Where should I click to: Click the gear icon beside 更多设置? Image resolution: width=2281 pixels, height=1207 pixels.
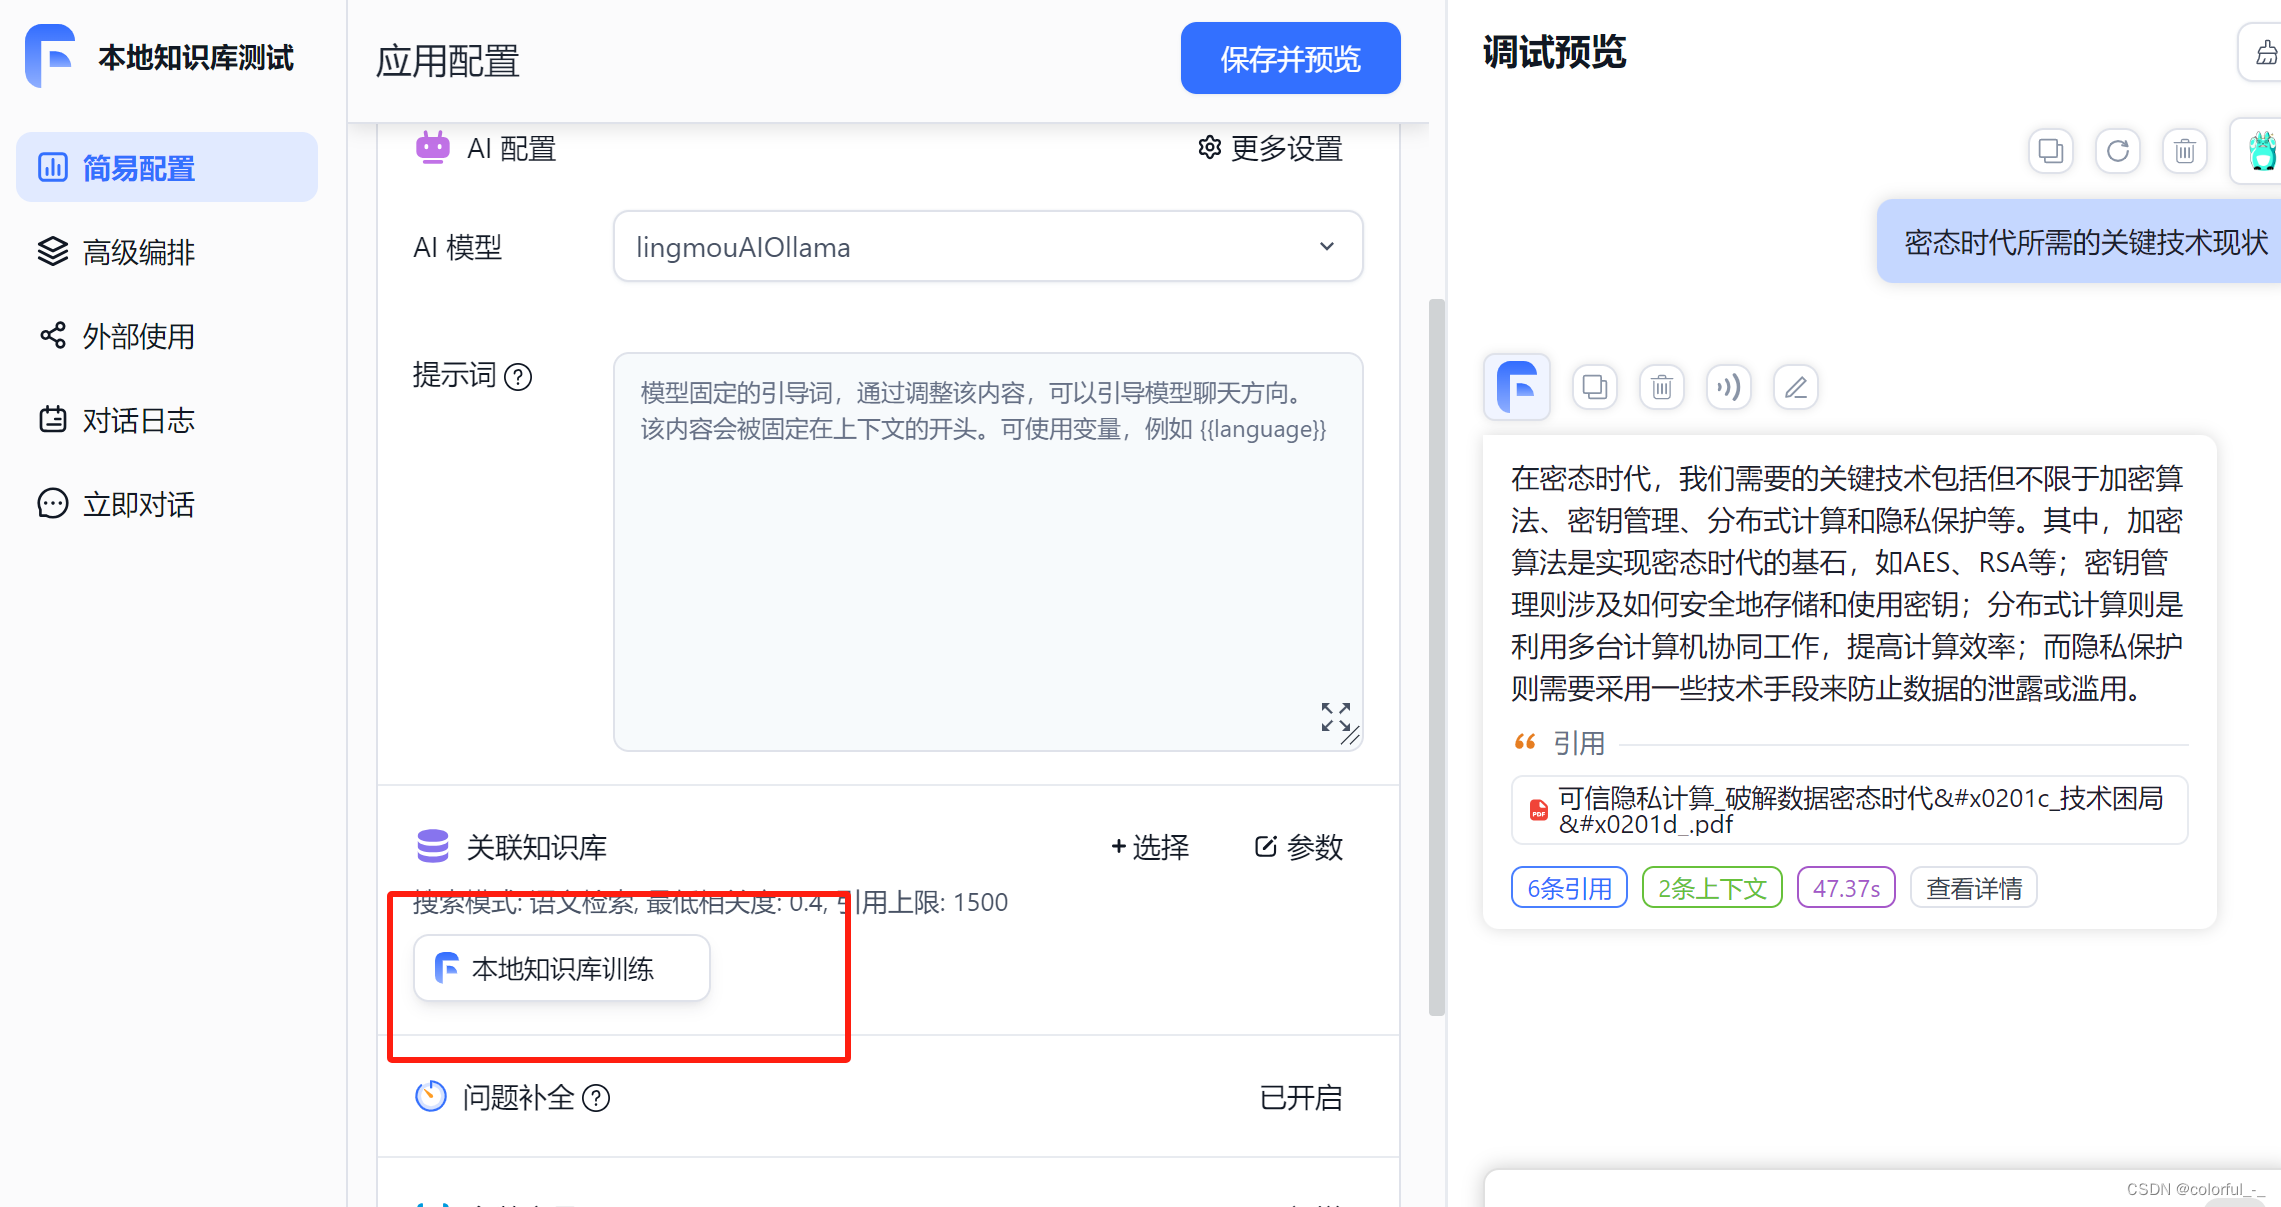pos(1209,147)
